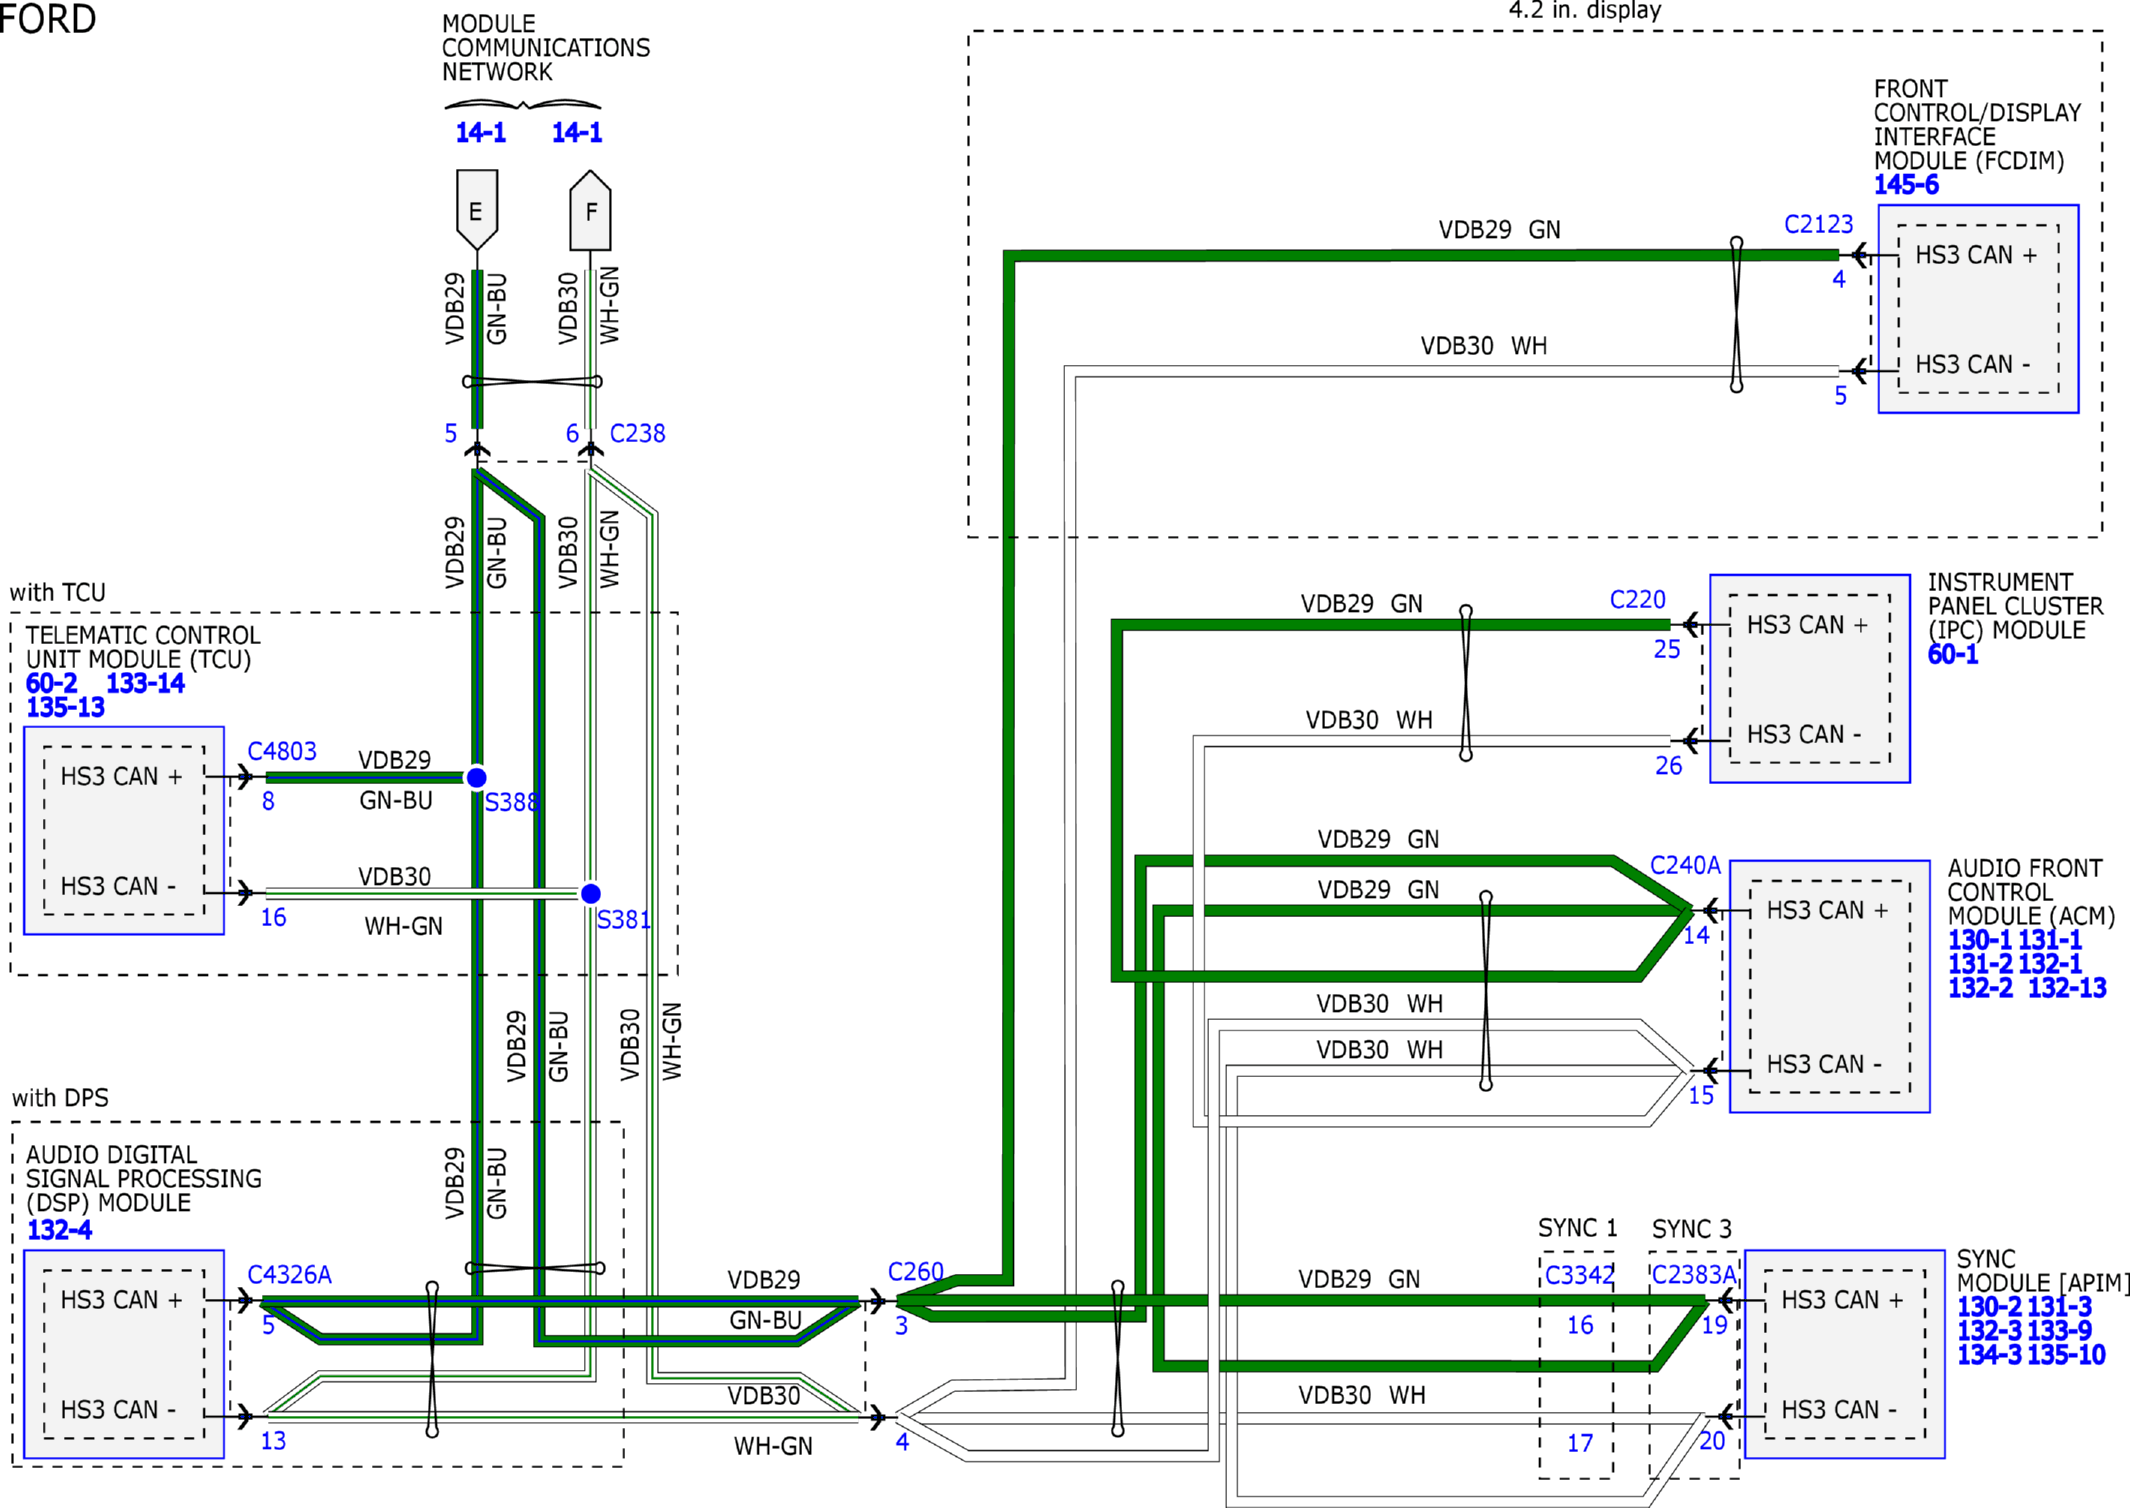Screen dimensions: 2130x1508
Task: Click pin number 17 under C3342
Action: coord(1580,1443)
